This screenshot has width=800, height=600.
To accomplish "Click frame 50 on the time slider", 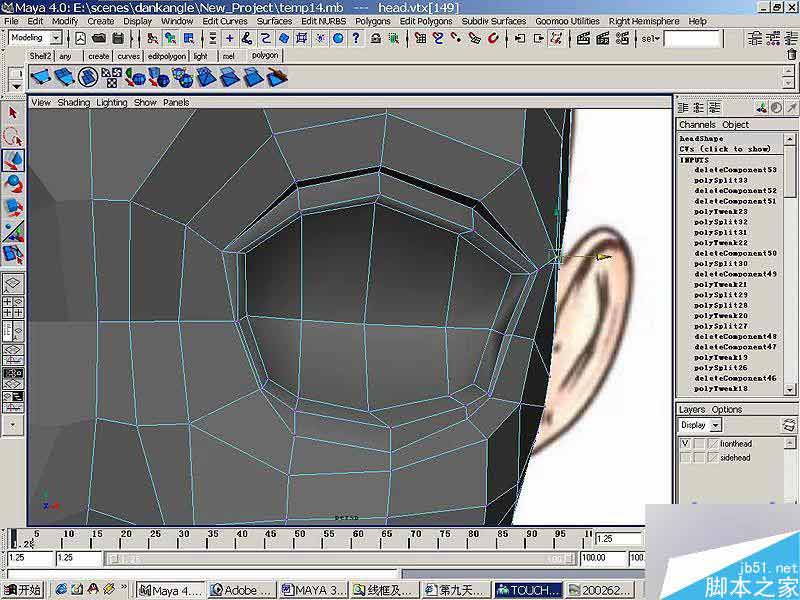I will pos(299,537).
